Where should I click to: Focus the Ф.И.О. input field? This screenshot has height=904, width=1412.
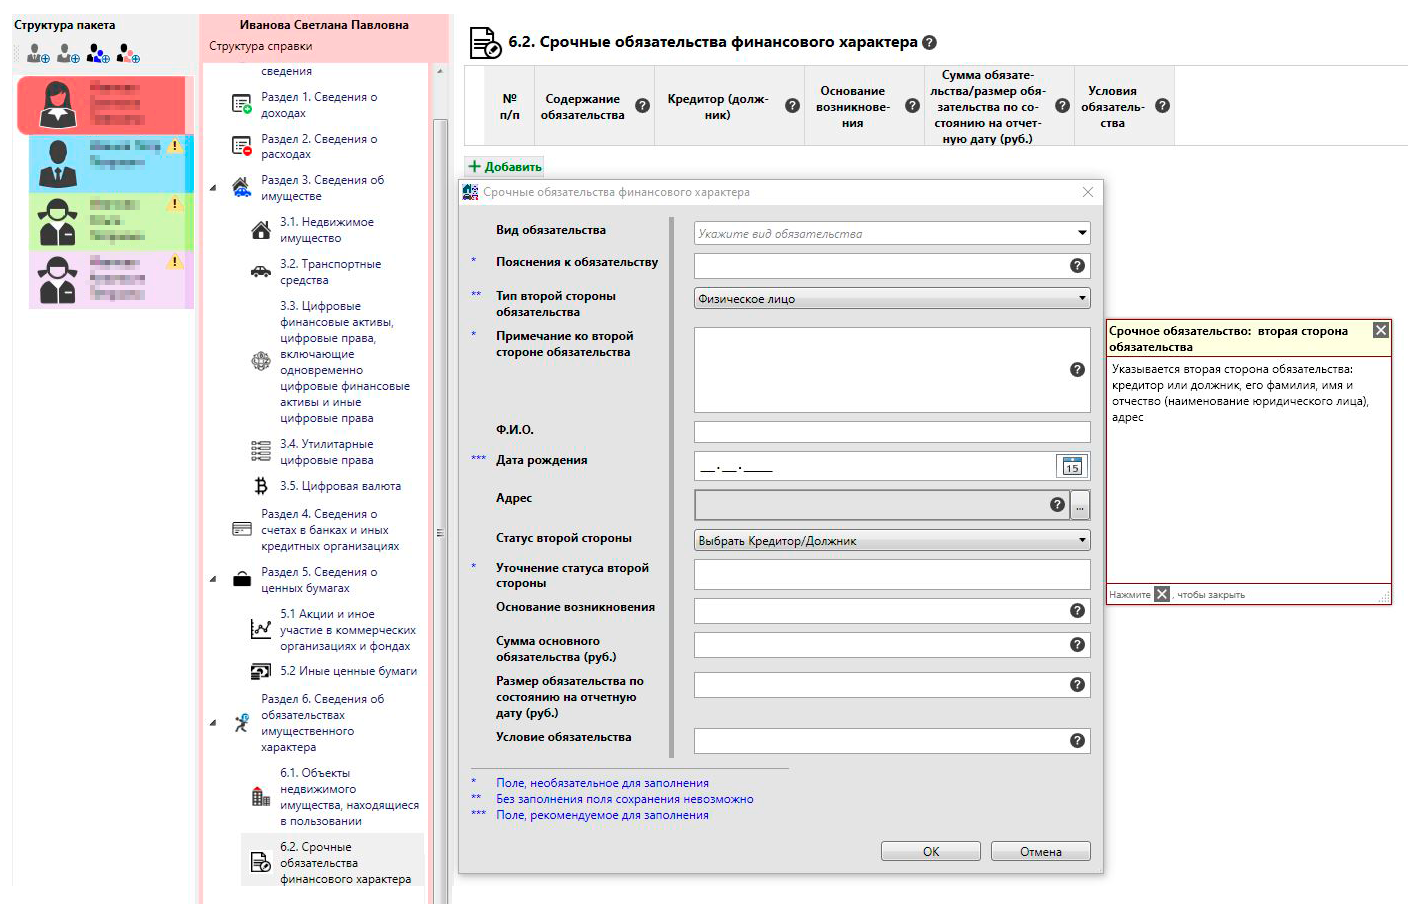point(892,432)
